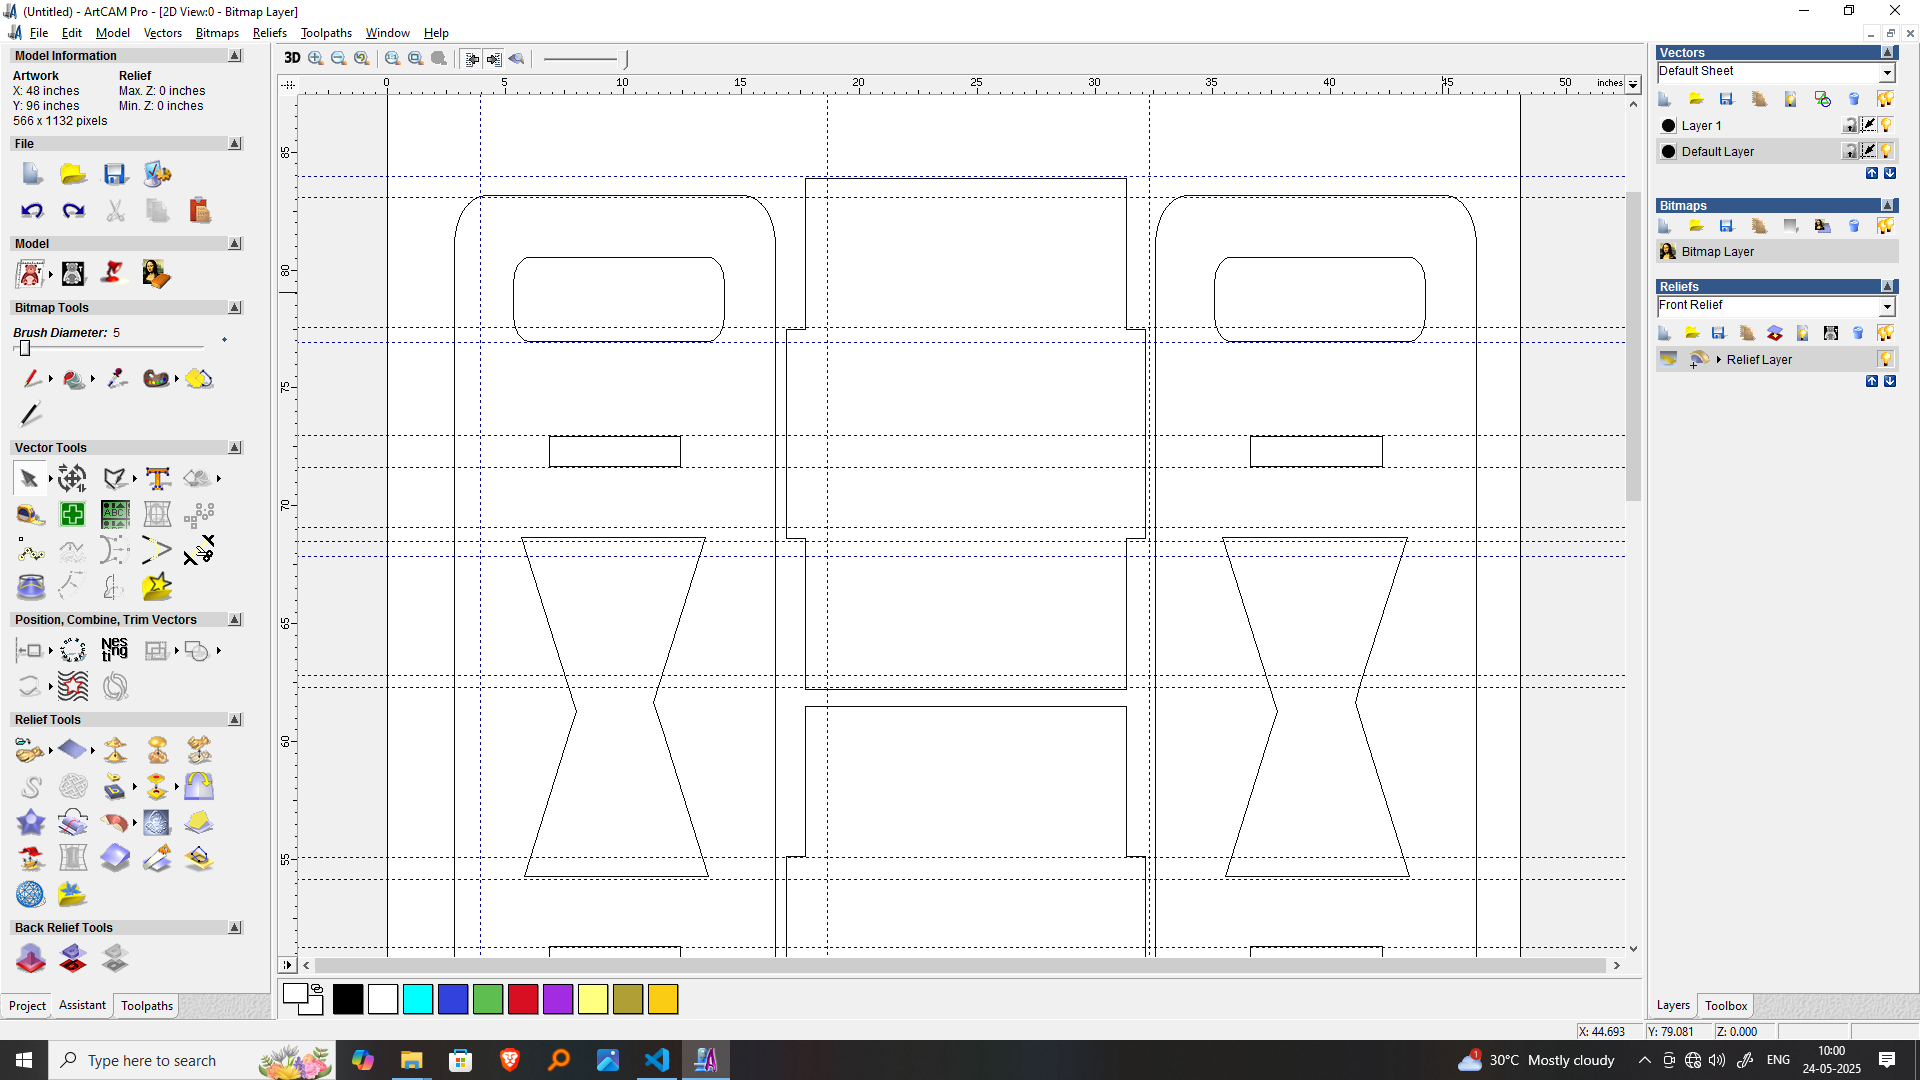The image size is (1920, 1080).
Task: Collapse the Bitmap Tools section
Action: pyautogui.click(x=235, y=308)
